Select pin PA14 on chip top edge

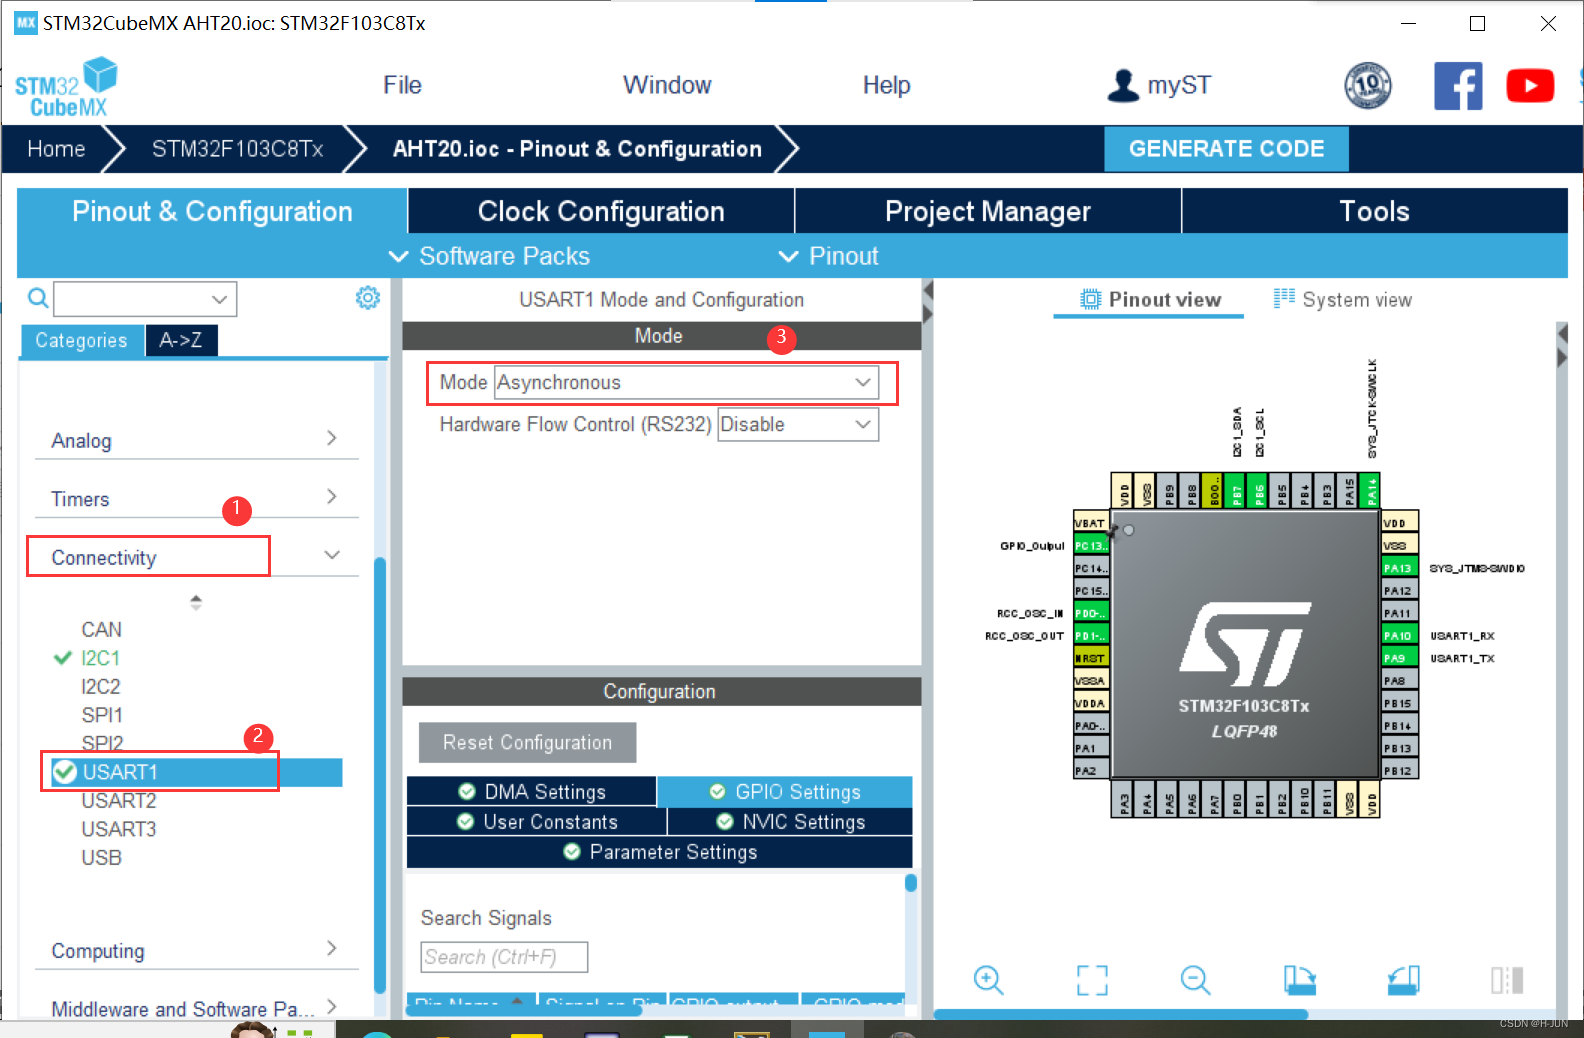tap(1372, 491)
